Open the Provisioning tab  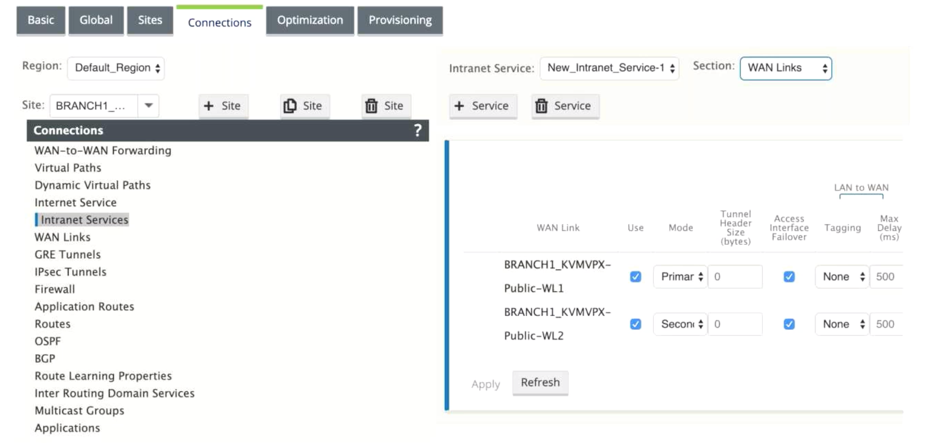400,20
